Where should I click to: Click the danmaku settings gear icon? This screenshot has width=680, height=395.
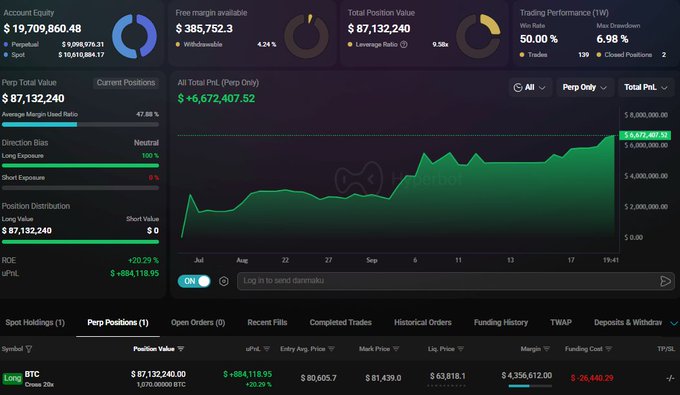tap(223, 281)
